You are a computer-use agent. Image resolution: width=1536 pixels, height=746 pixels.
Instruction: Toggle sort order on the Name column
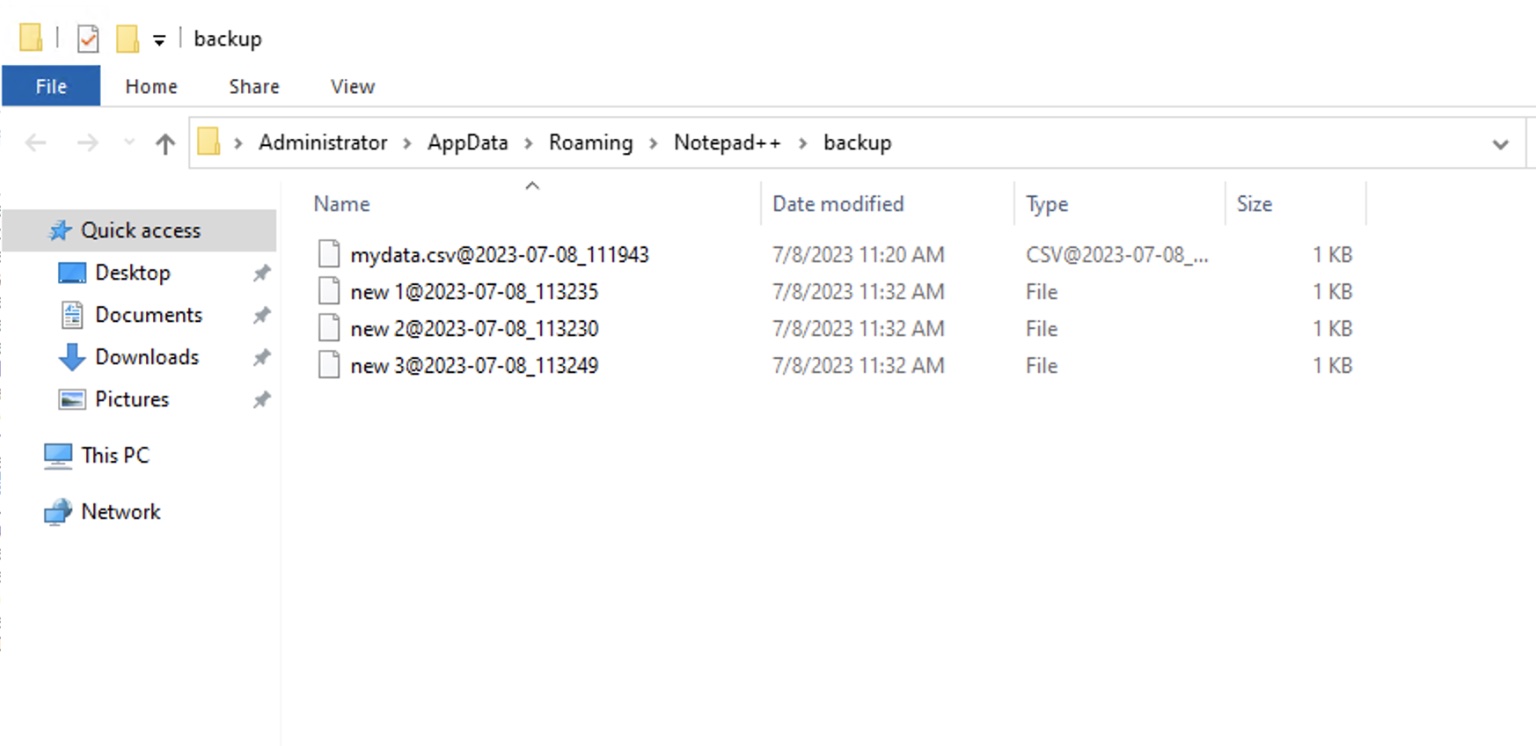pos(341,203)
